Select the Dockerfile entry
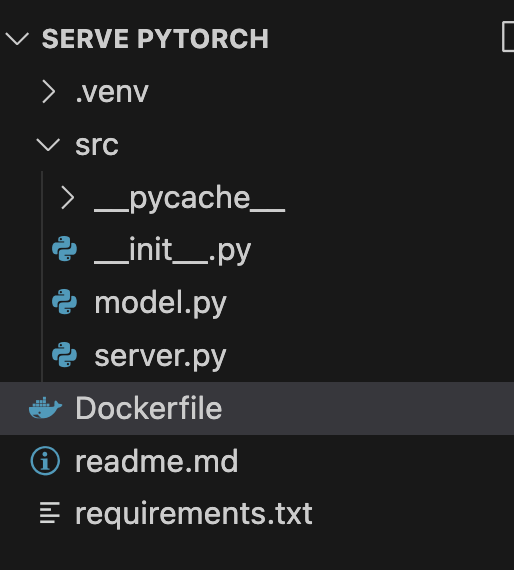The image size is (514, 570). [257, 408]
